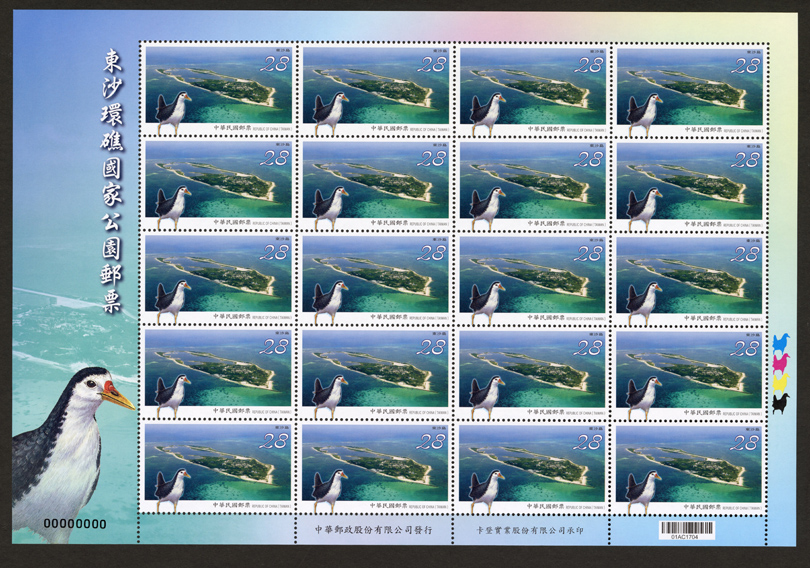Click the magenta bird color registration mark
Image resolution: width=810 pixels, height=568 pixels.
click(782, 362)
